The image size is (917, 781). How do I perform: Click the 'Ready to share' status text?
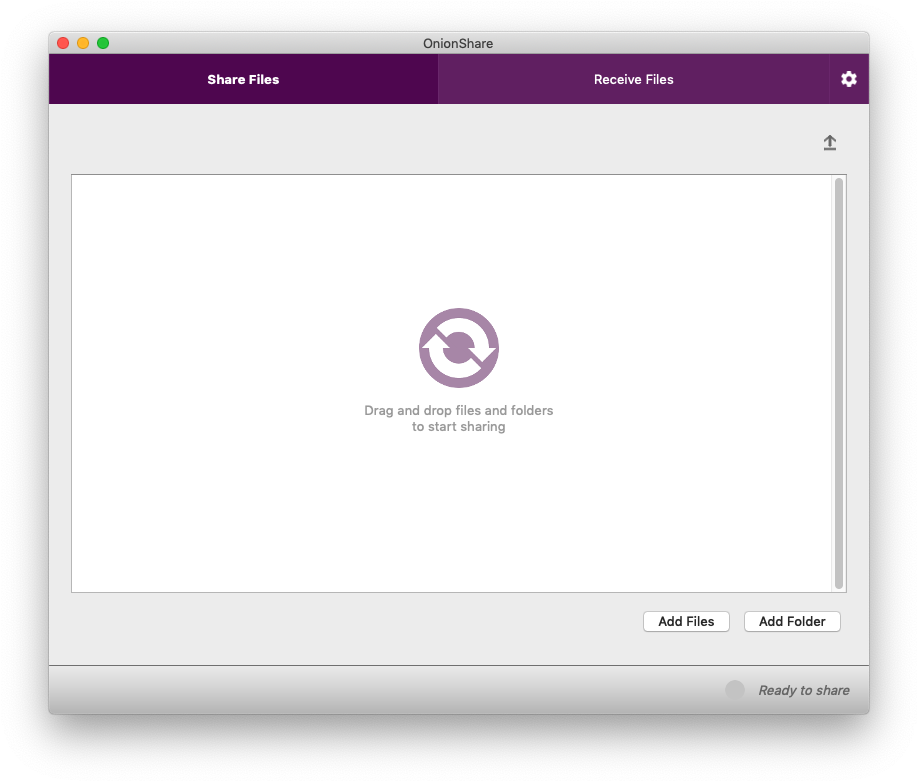pos(803,690)
